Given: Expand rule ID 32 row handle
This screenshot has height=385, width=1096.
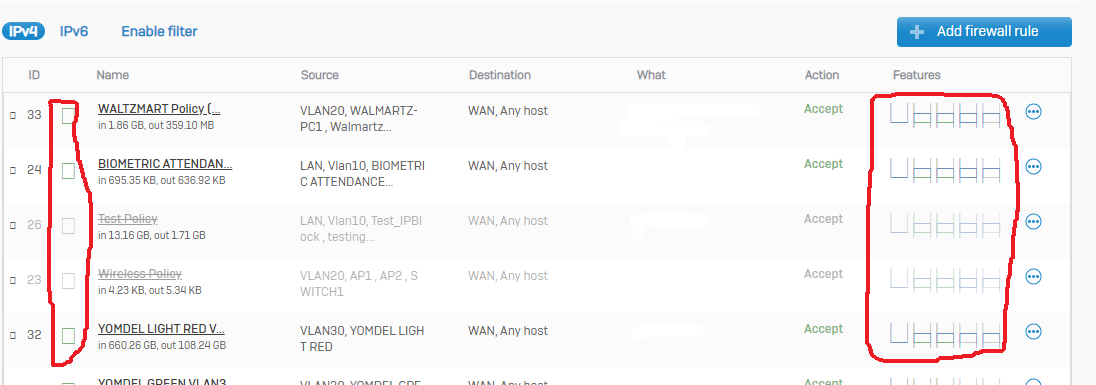Looking at the screenshot, I should (x=13, y=335).
